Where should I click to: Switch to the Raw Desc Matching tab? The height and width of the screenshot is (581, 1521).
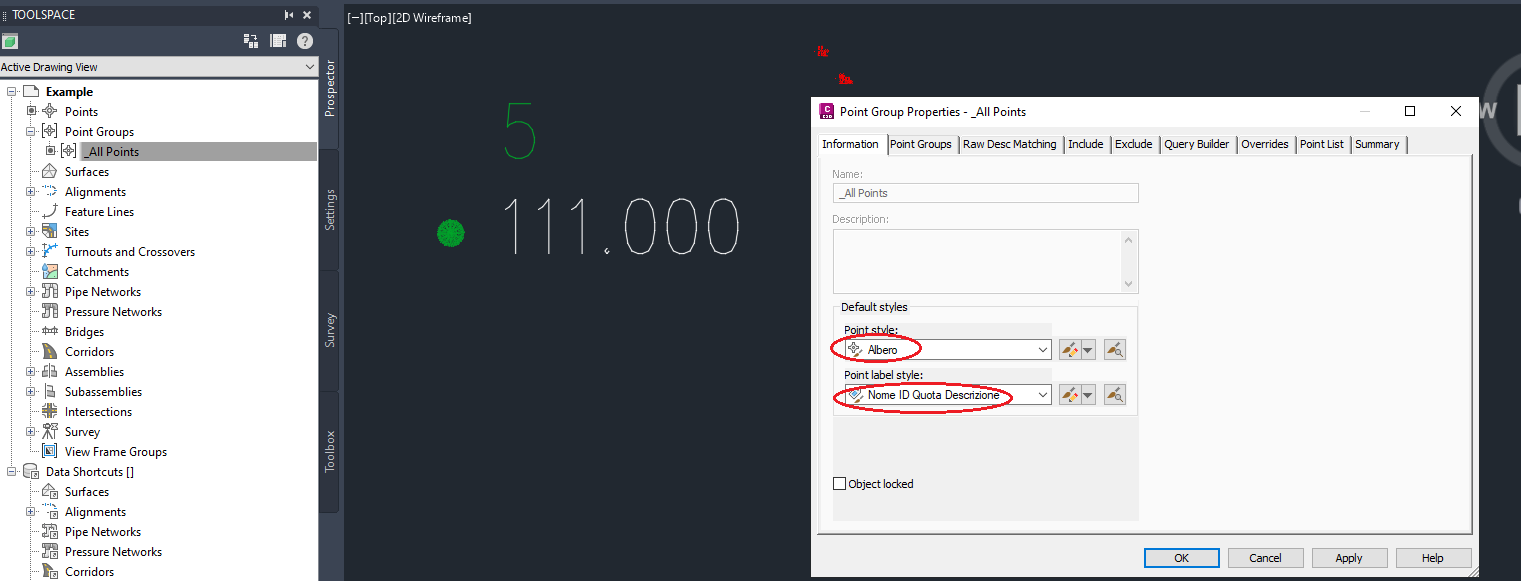[1009, 144]
